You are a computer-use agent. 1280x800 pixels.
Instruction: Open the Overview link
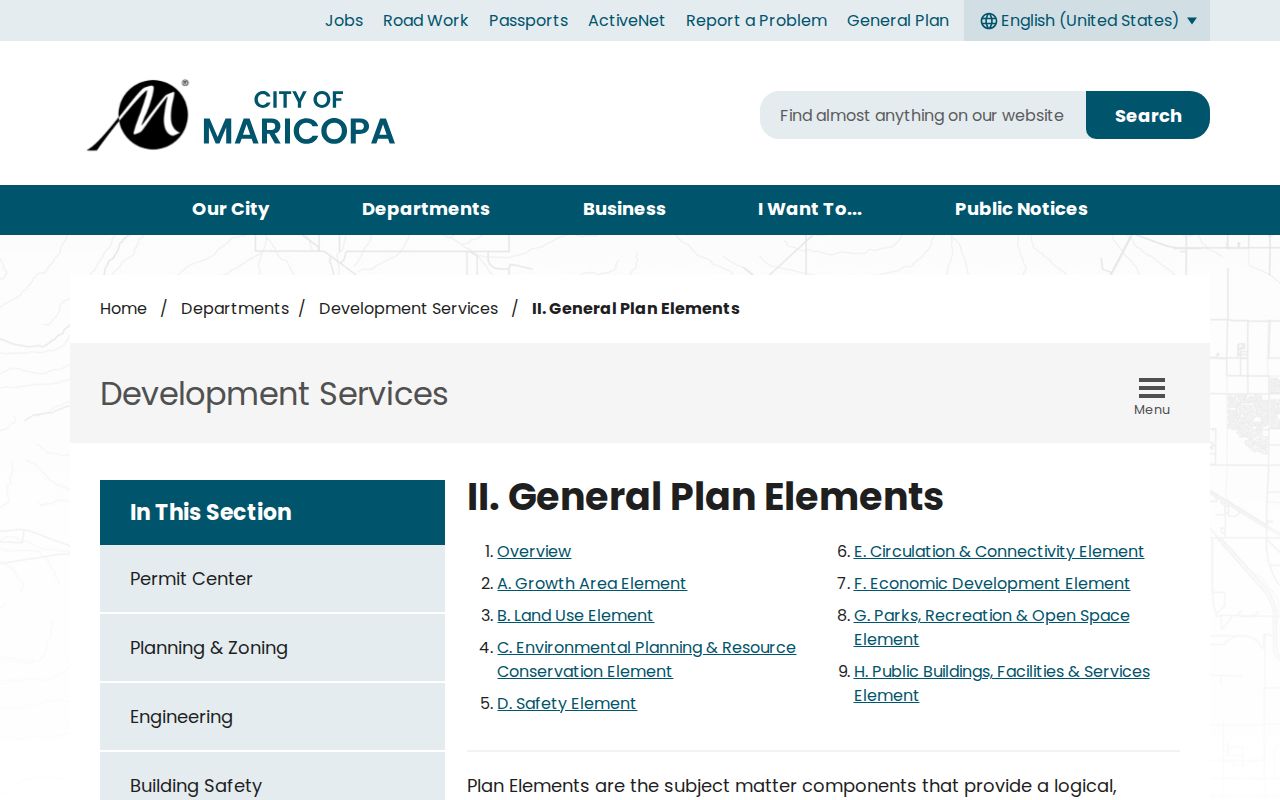coord(534,552)
